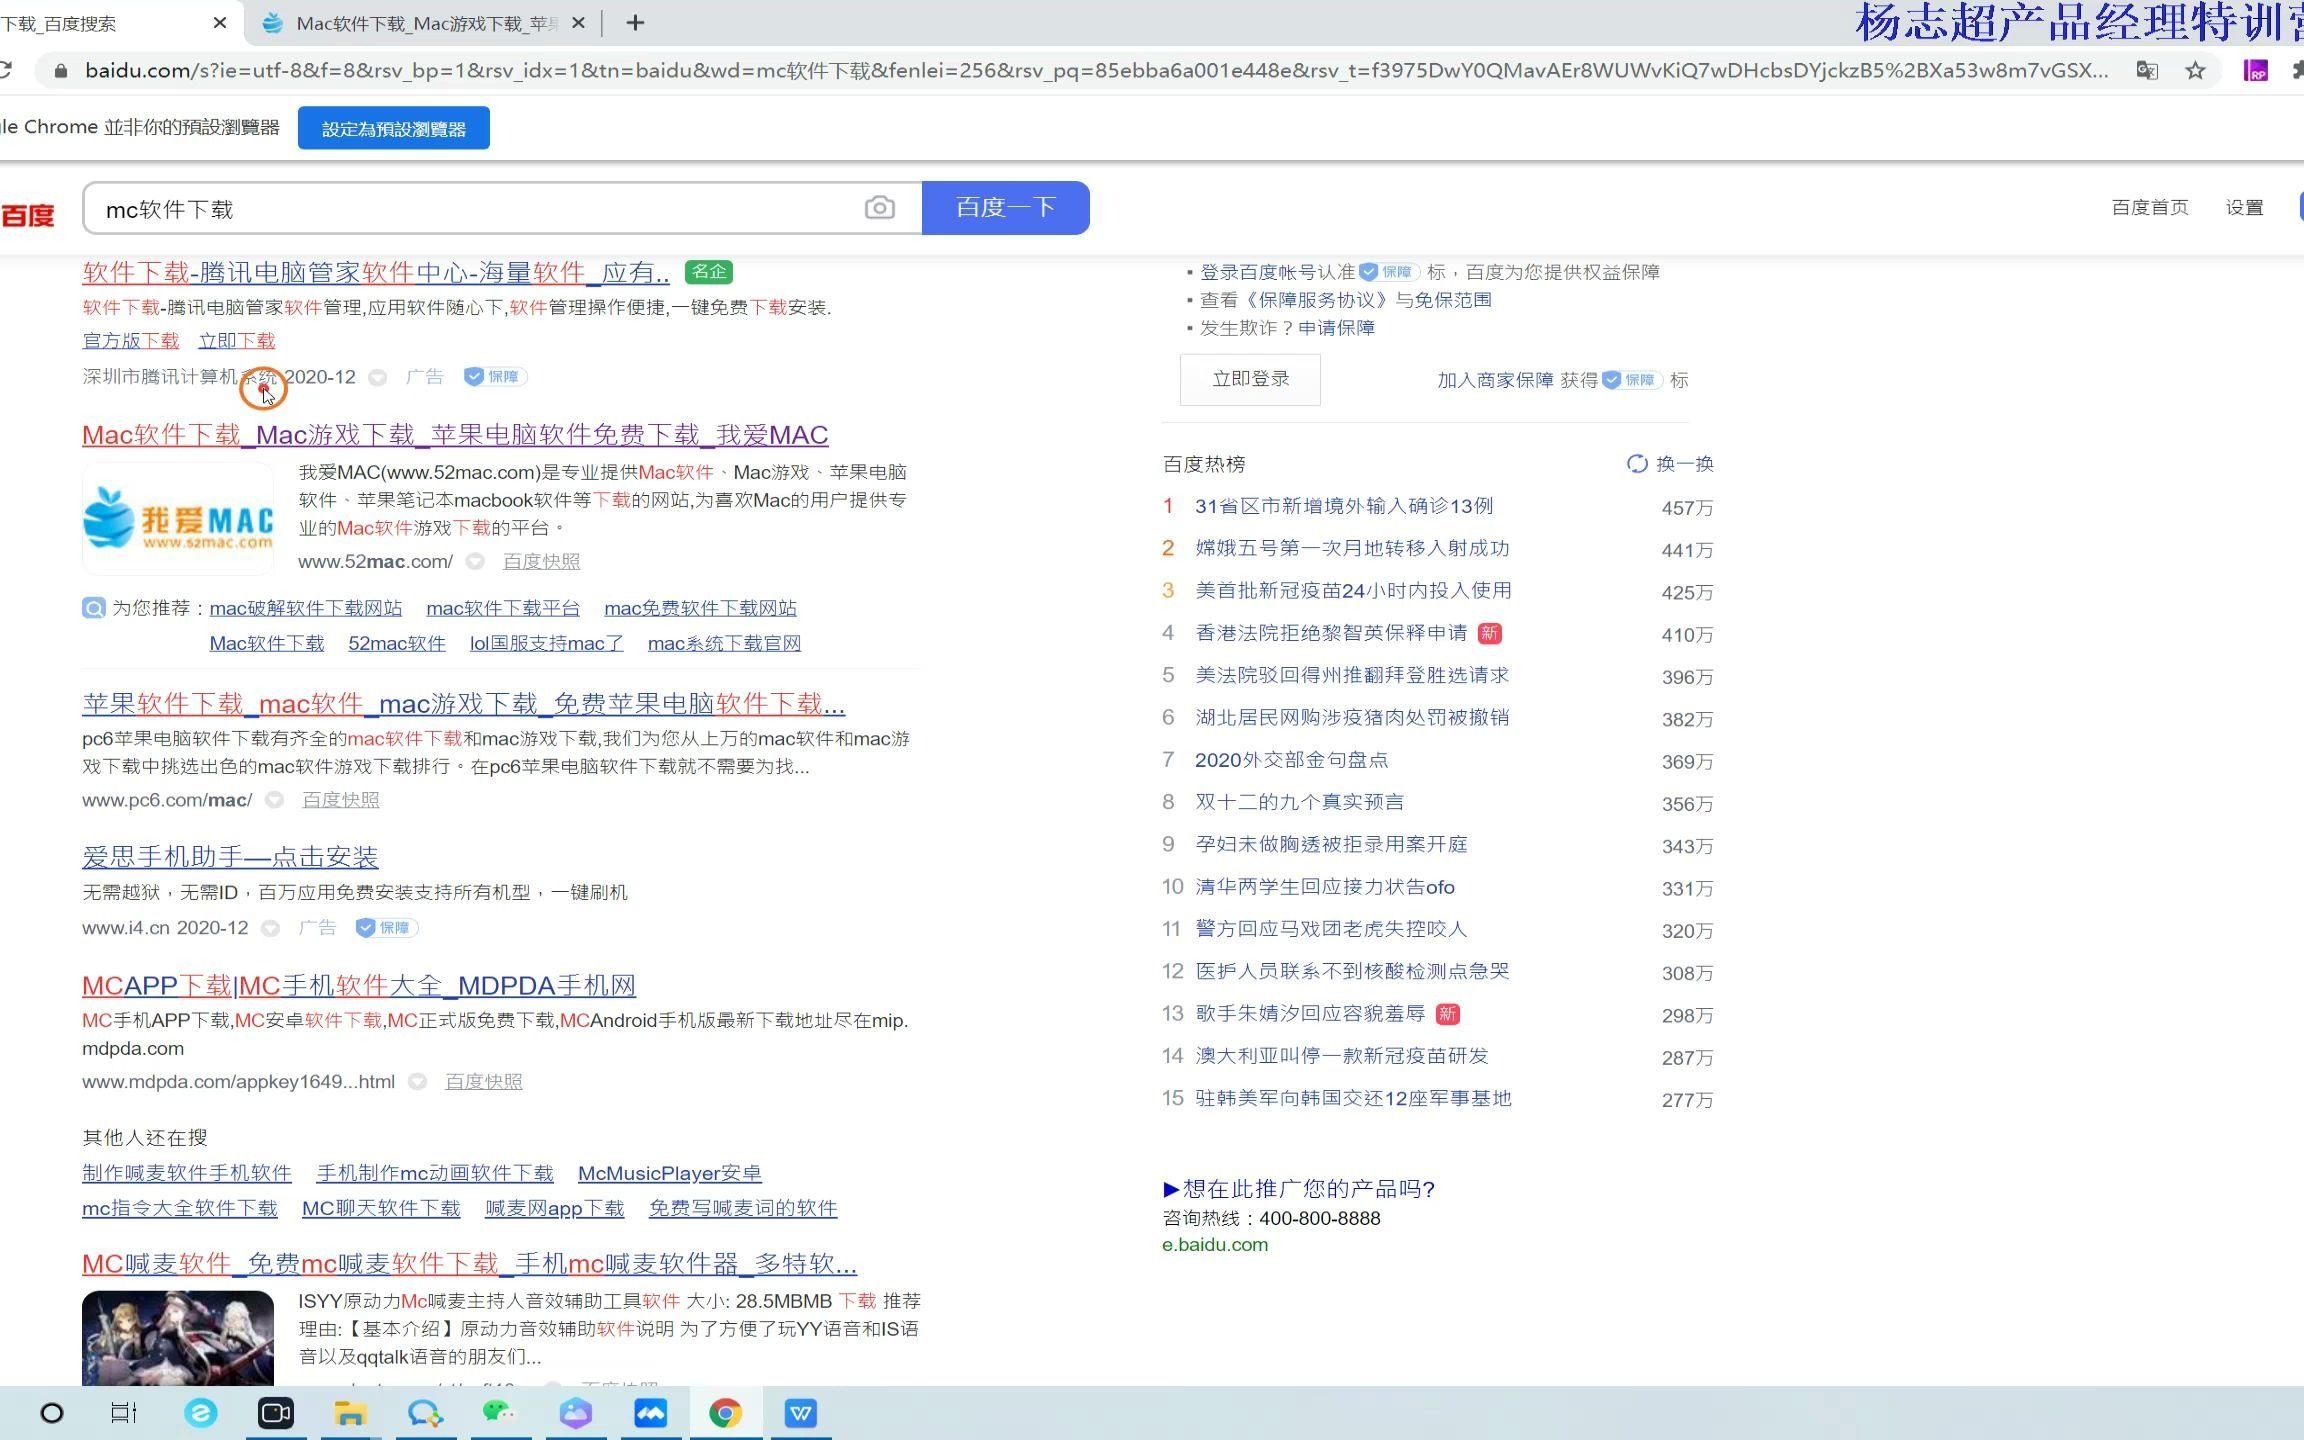
Task: Launch Edge browser from taskbar
Action: point(200,1413)
